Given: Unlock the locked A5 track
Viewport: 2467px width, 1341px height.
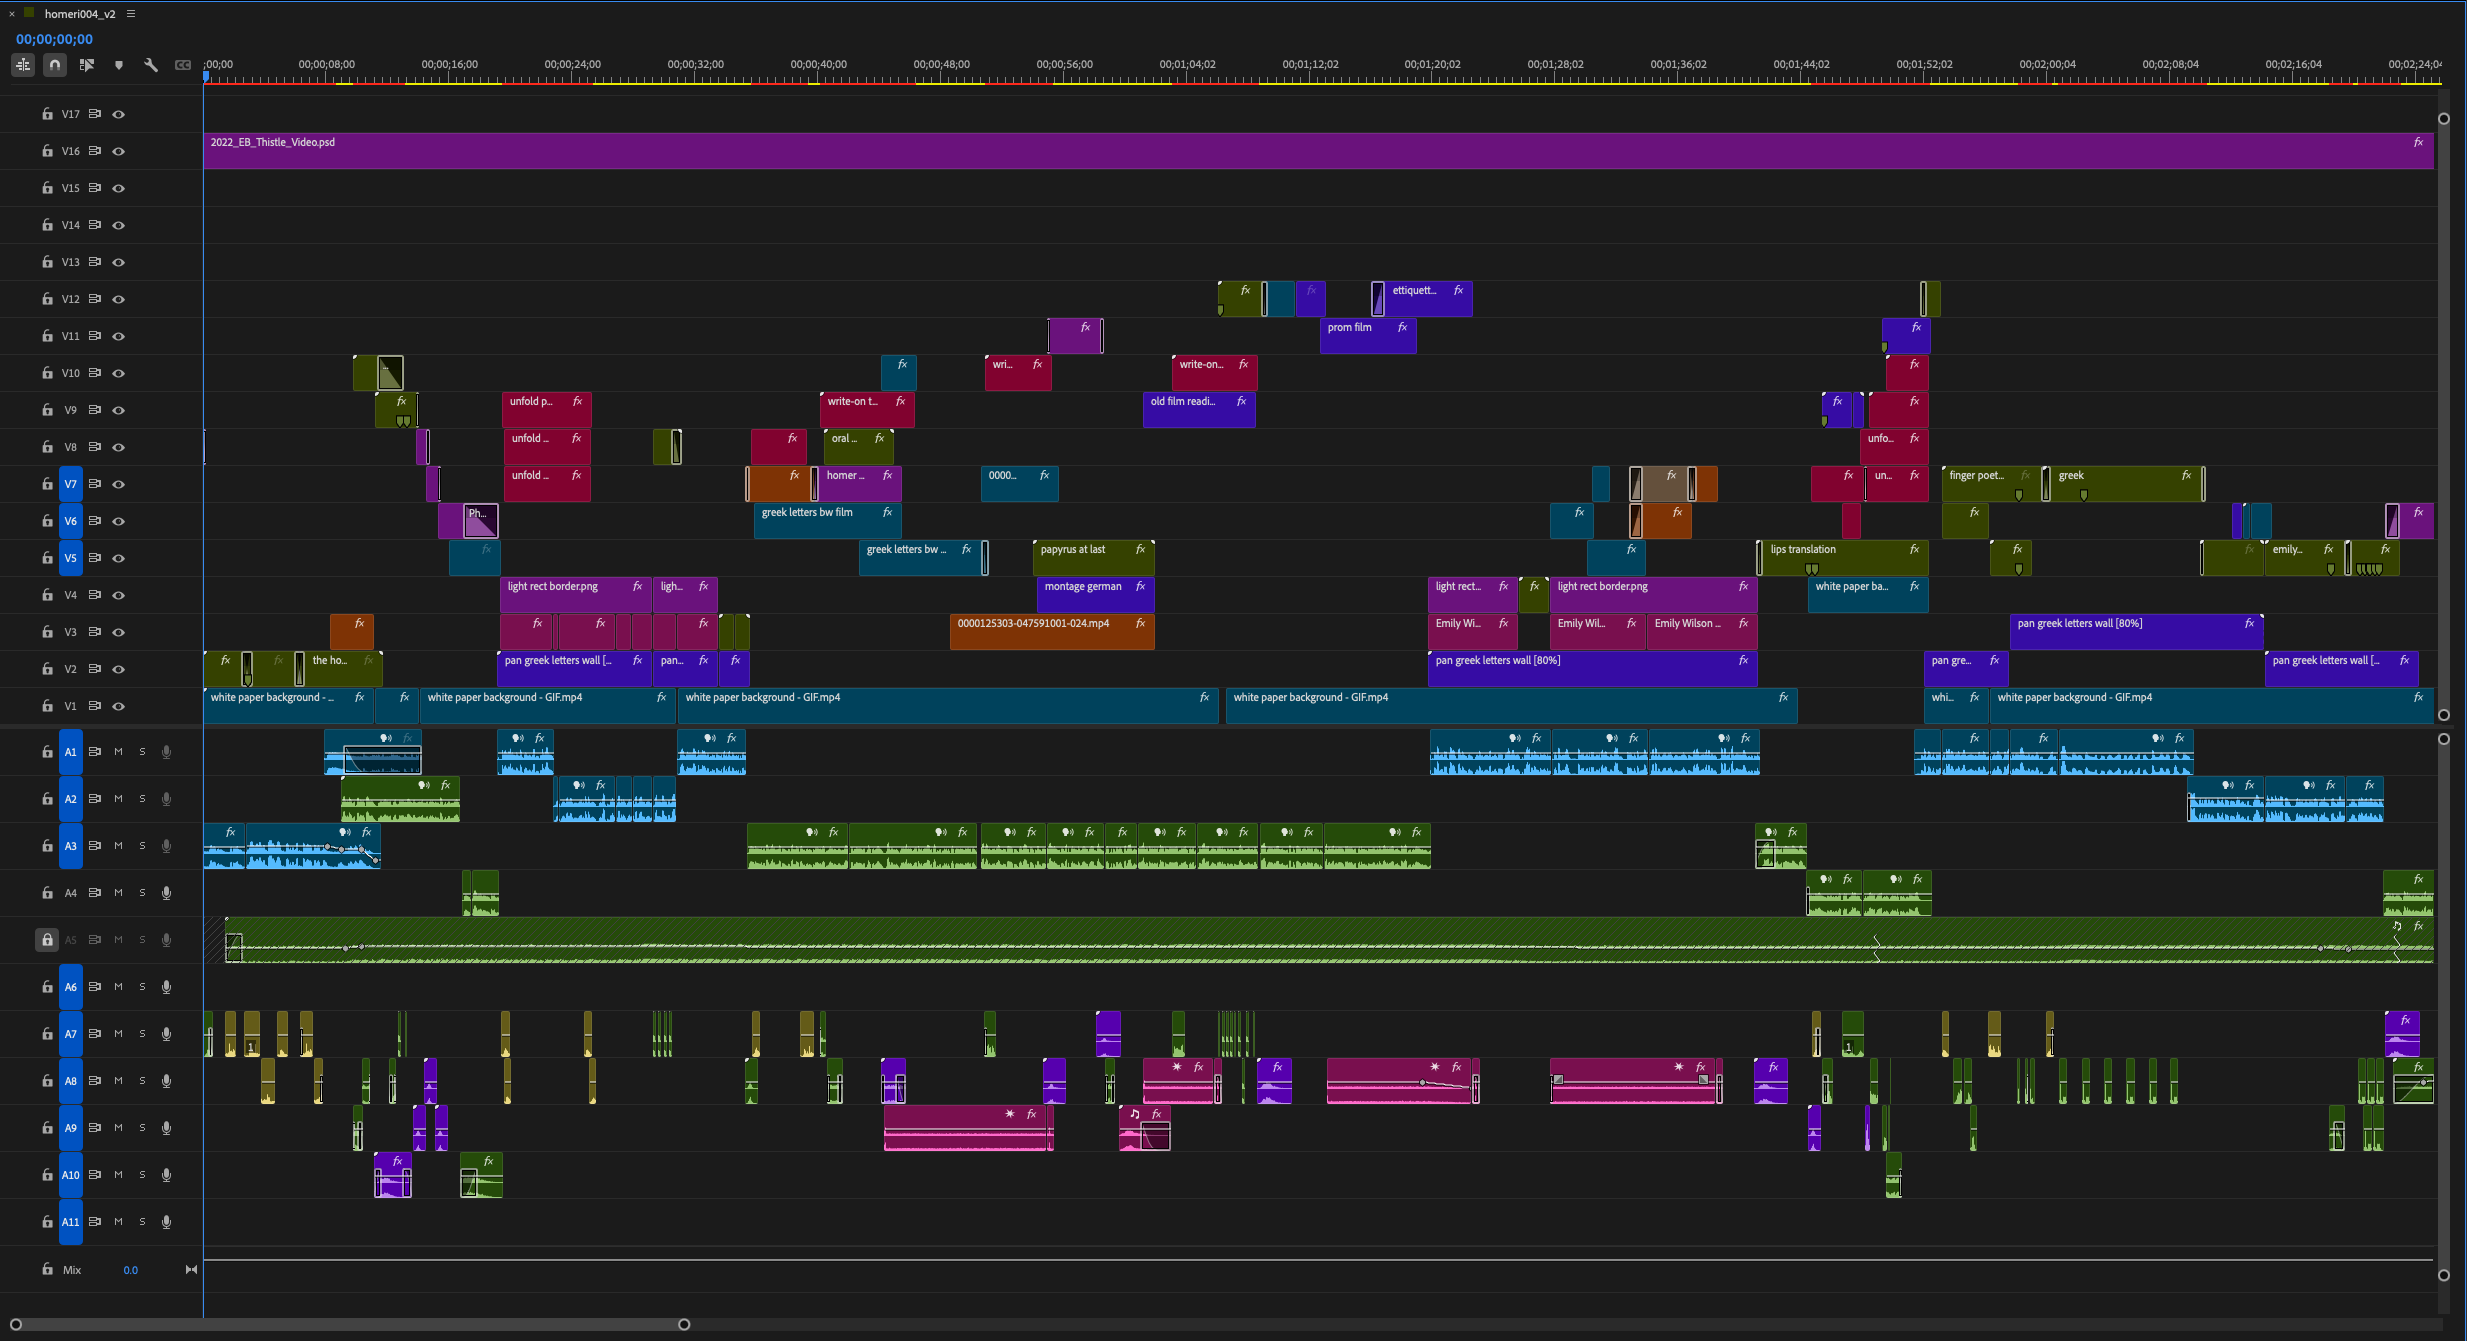Looking at the screenshot, I should pyautogui.click(x=47, y=940).
